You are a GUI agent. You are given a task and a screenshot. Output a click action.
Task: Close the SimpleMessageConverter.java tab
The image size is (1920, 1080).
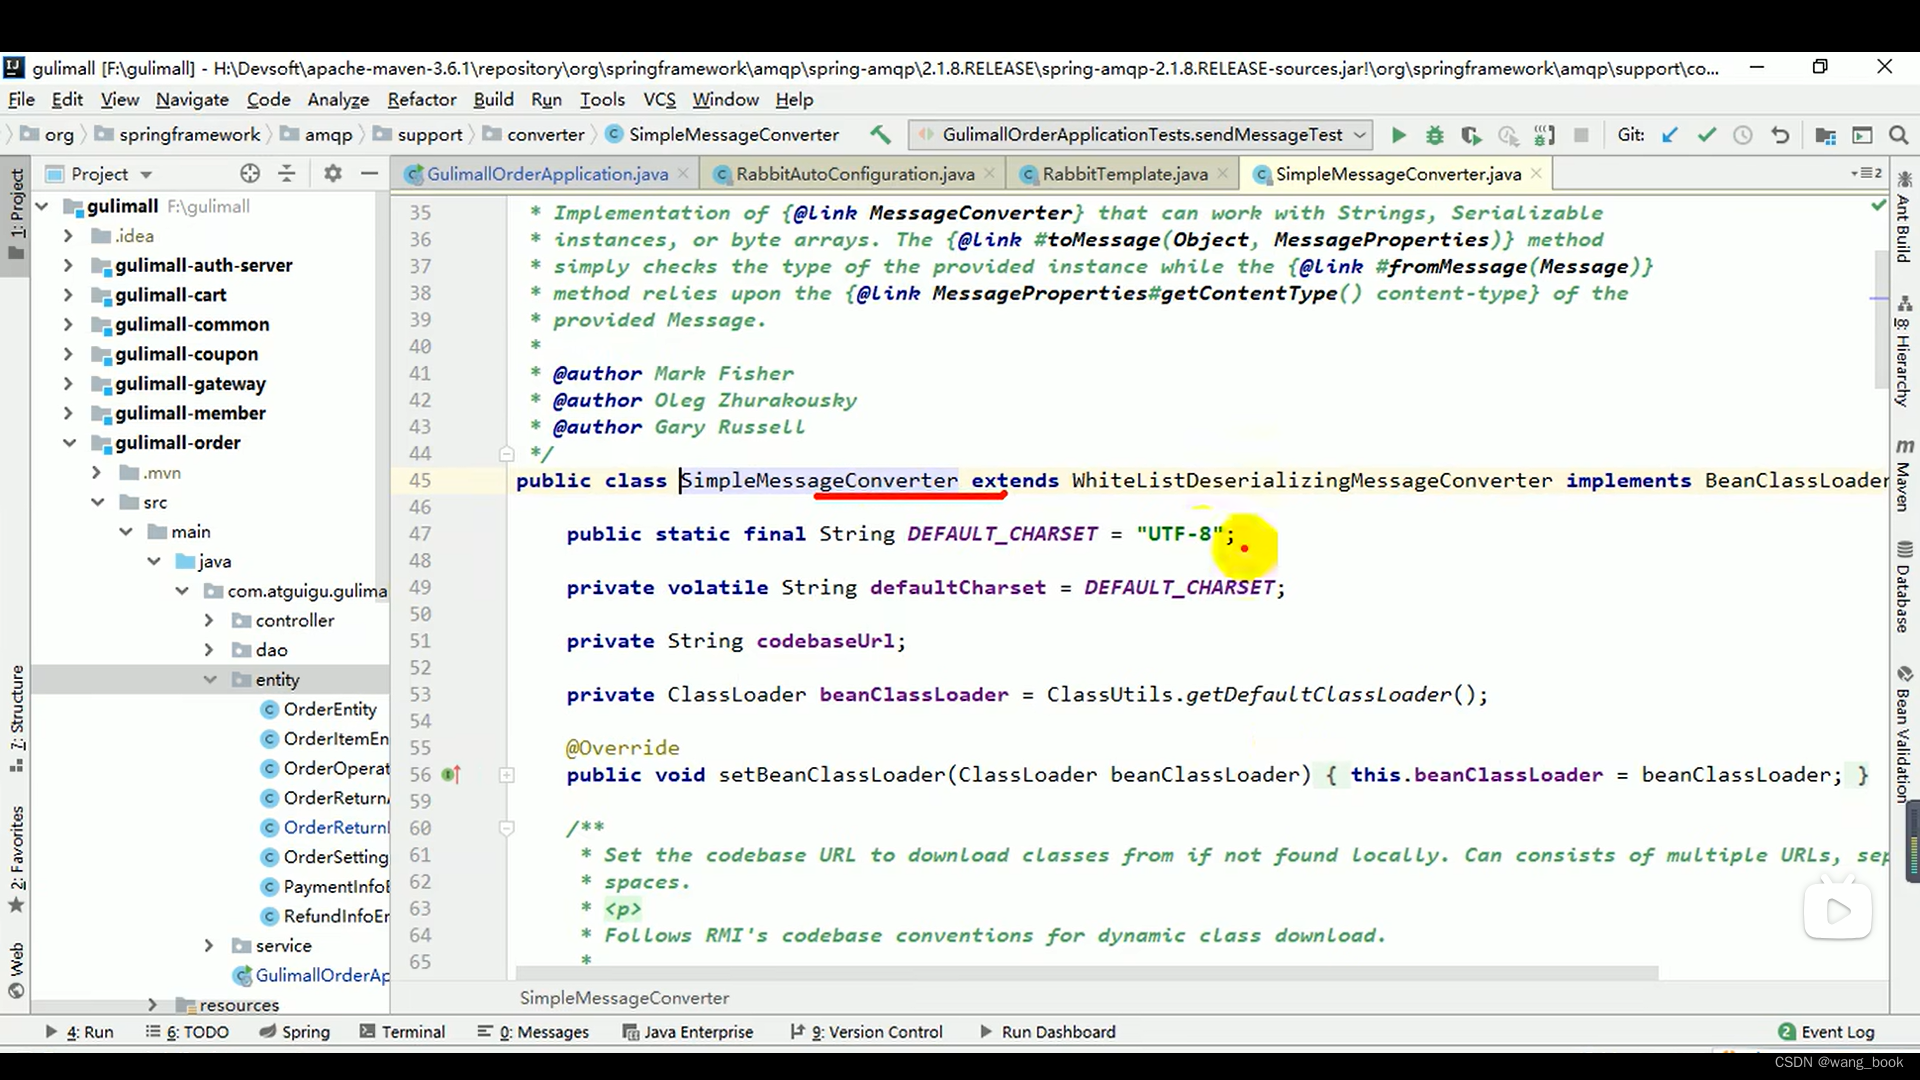pos(1536,174)
